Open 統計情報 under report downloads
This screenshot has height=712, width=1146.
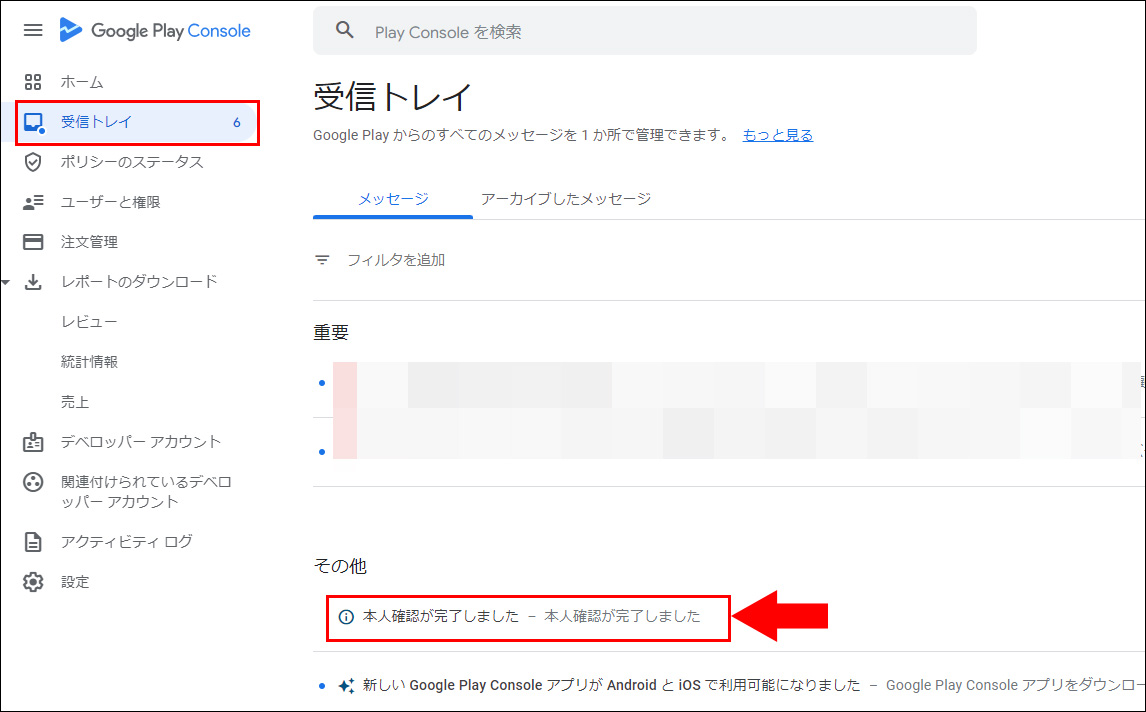(x=89, y=362)
